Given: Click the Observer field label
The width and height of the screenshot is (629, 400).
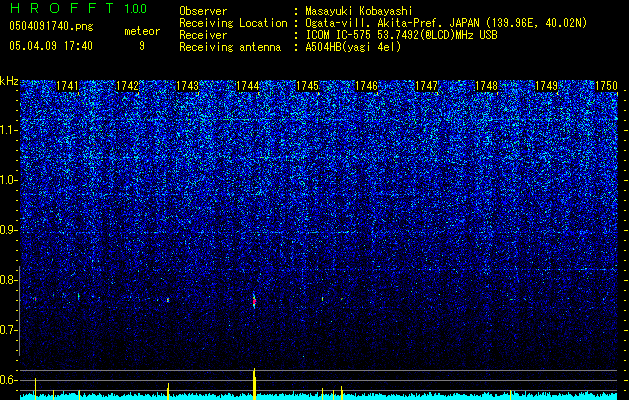Looking at the screenshot, I should (203, 11).
